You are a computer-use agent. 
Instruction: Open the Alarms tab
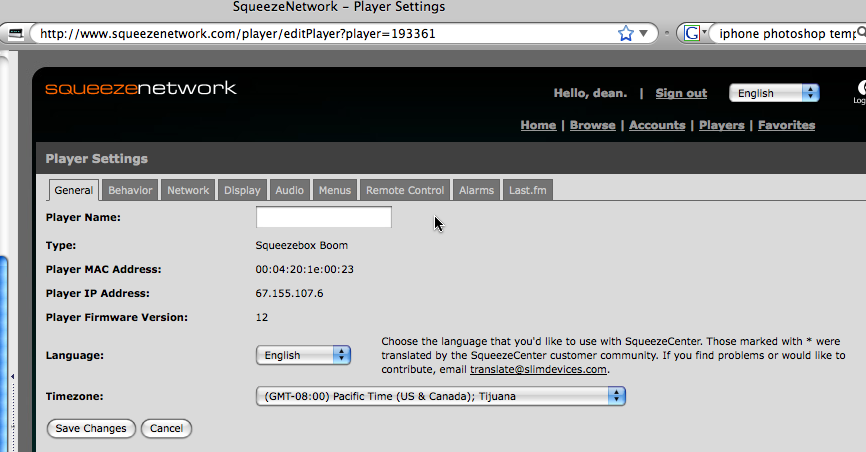[476, 190]
